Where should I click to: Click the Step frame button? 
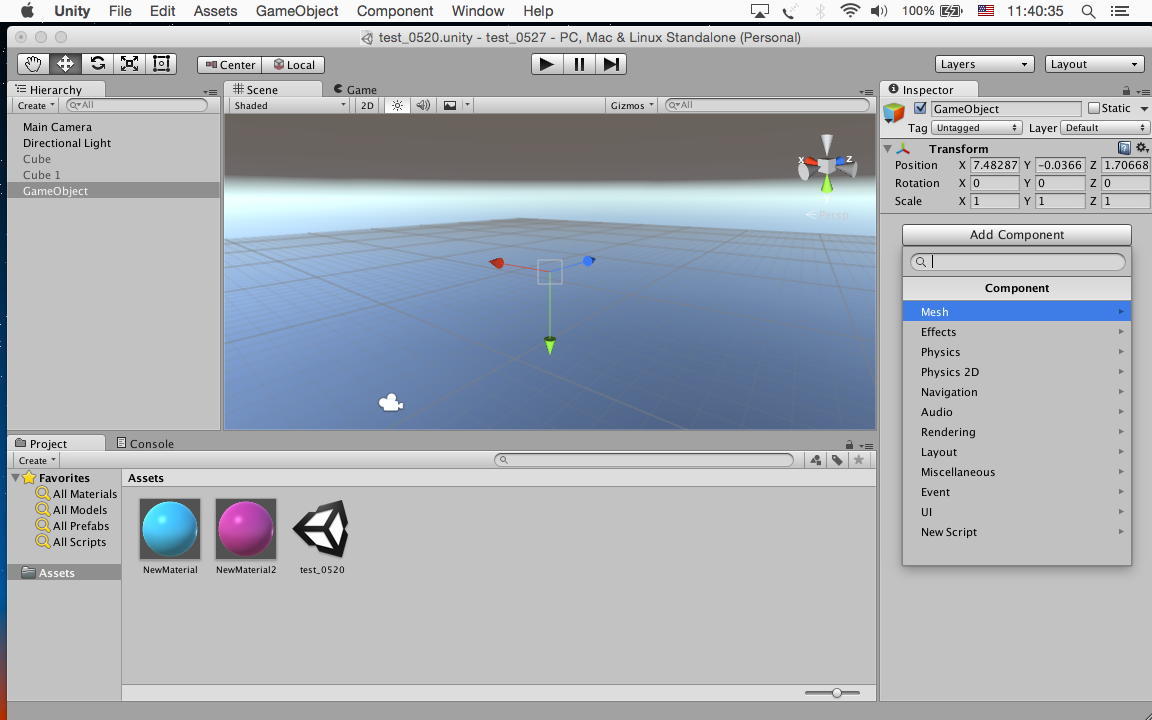(611, 64)
